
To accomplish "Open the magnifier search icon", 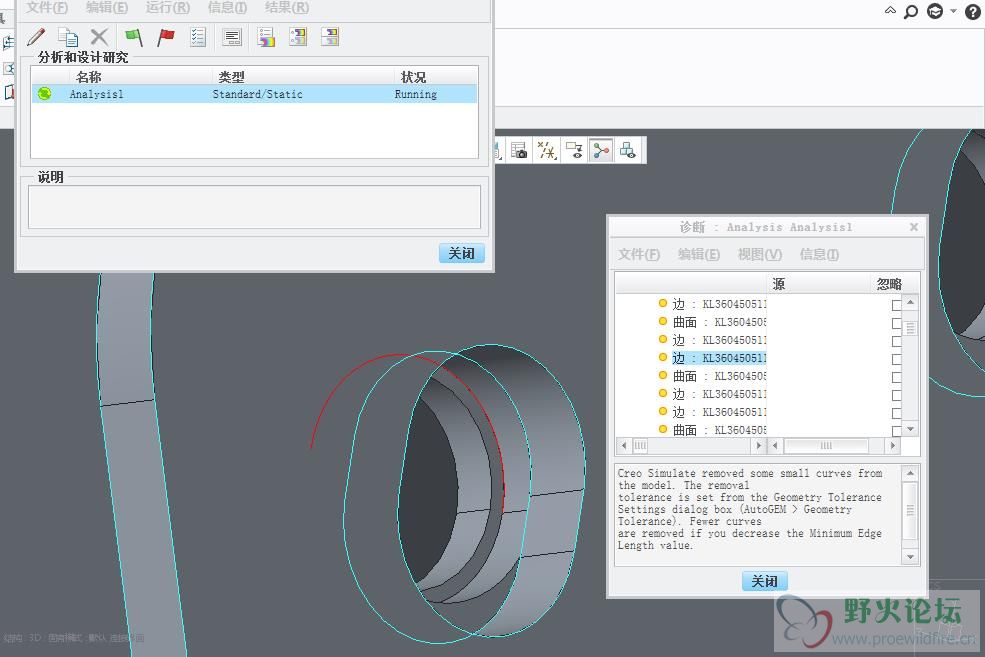I will [911, 11].
